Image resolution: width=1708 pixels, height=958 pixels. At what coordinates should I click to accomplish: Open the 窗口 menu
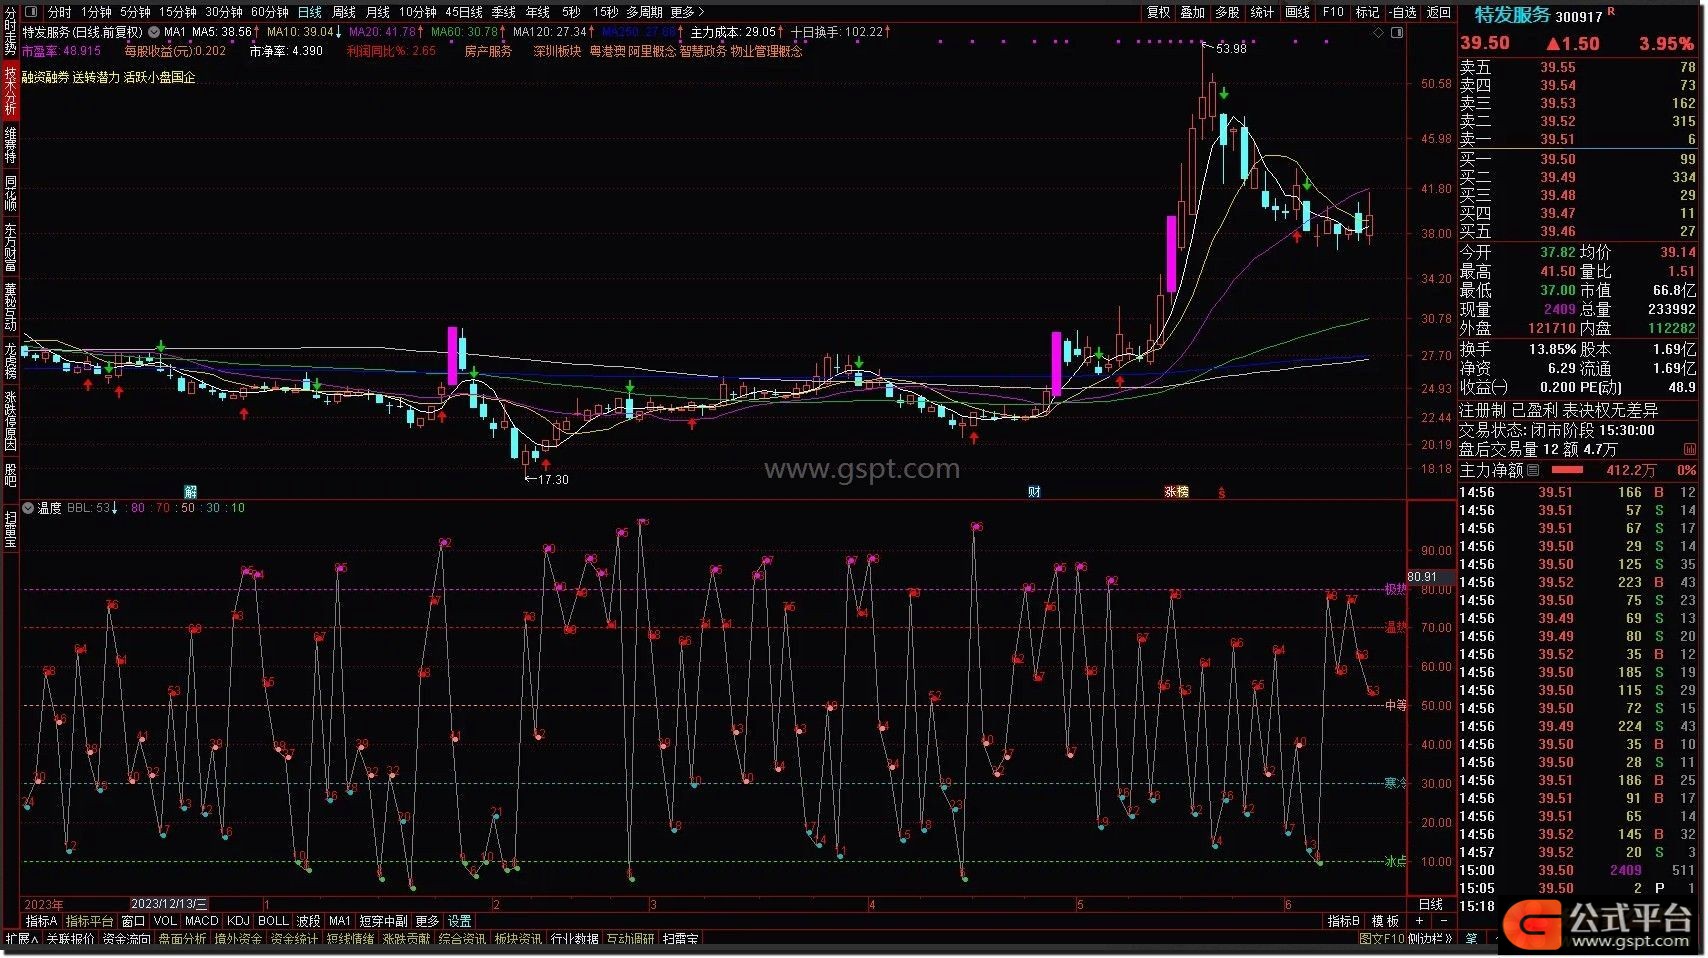point(133,921)
